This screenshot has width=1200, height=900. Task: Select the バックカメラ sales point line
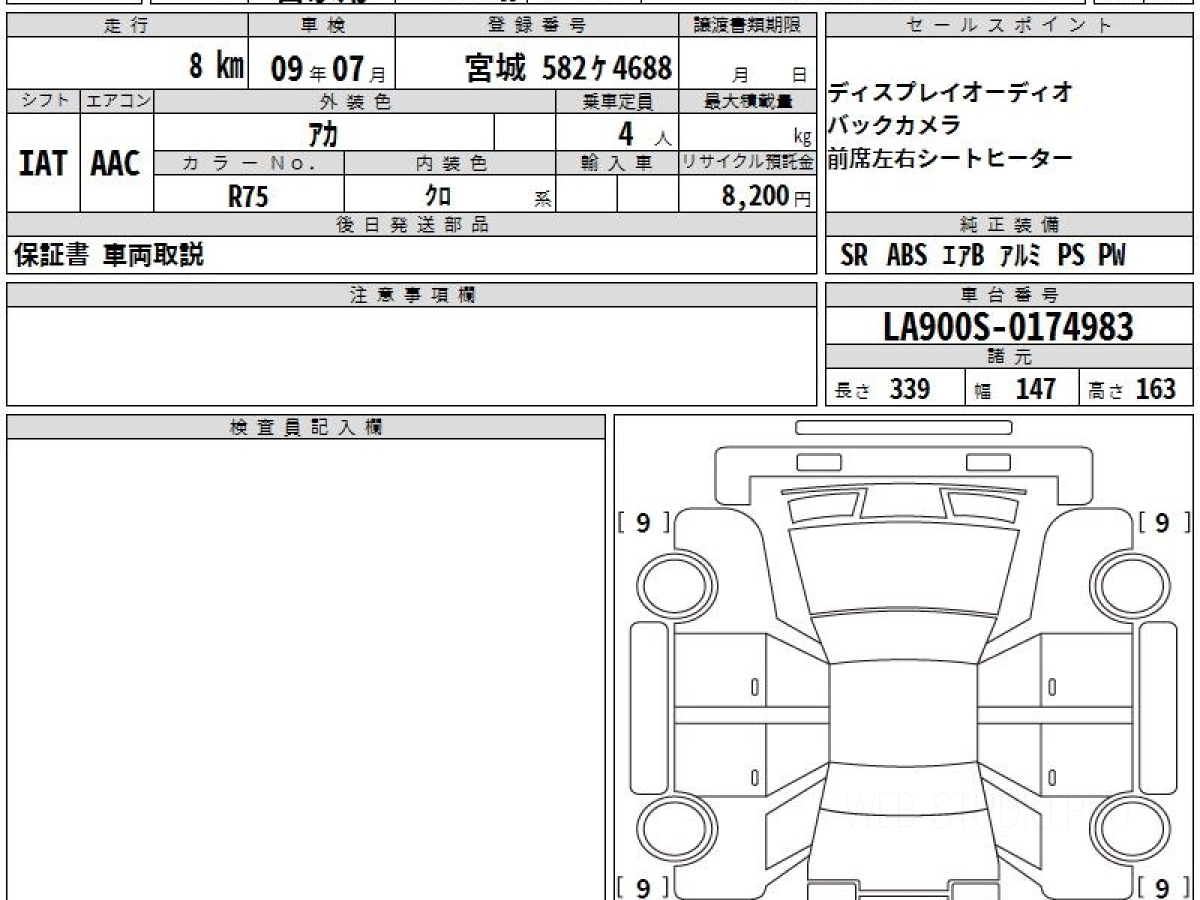click(x=895, y=125)
